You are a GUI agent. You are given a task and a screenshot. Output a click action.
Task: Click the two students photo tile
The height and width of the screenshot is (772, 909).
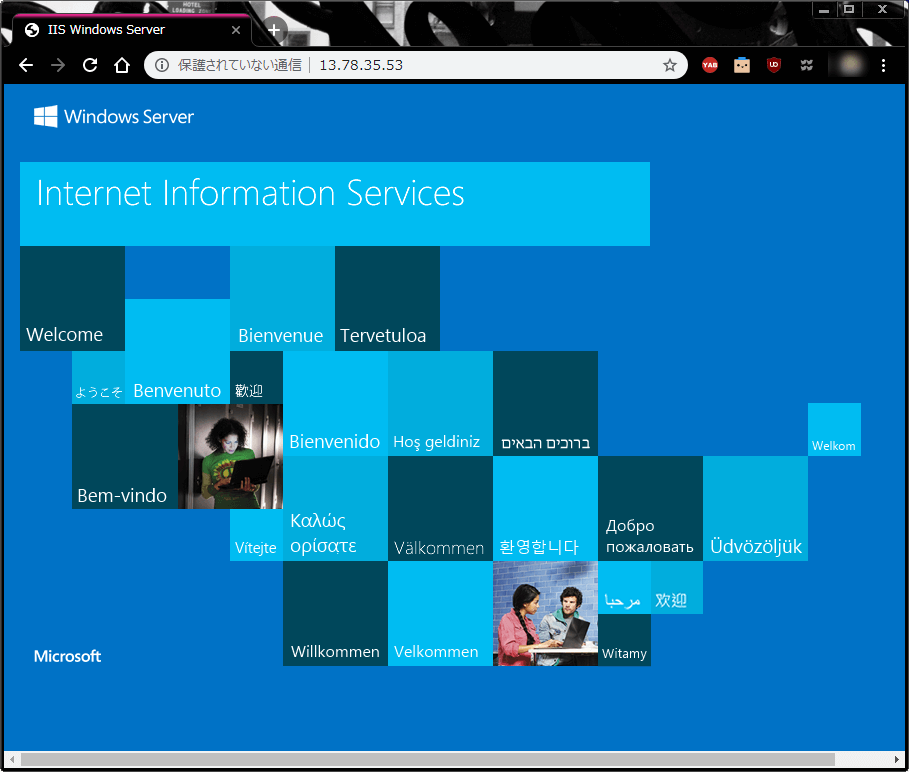click(x=546, y=613)
